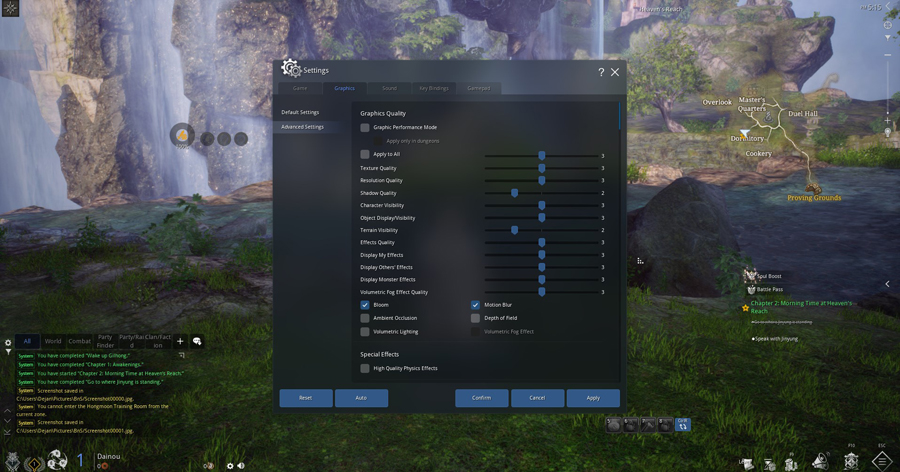
Task: Enable Ambient Occlusion
Action: [364, 318]
